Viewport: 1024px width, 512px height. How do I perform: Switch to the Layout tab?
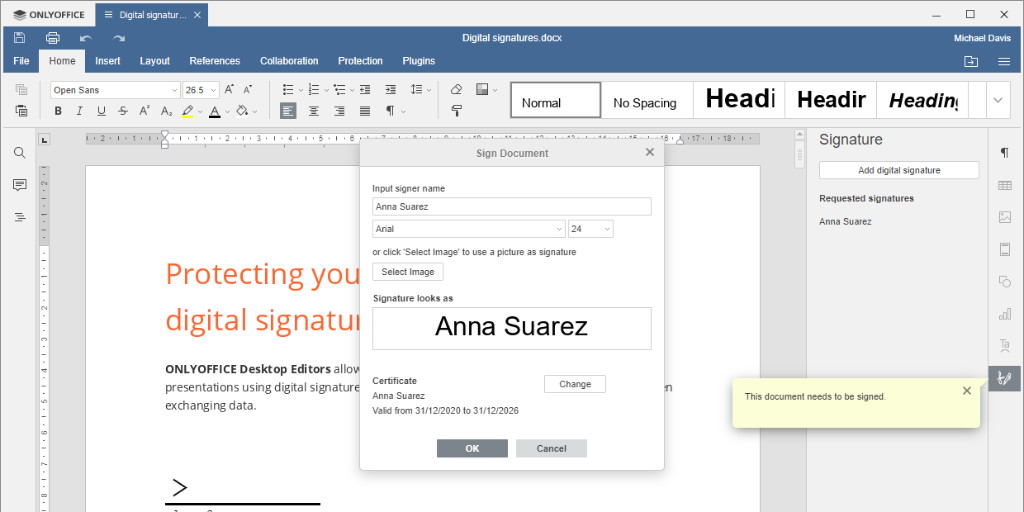coord(155,61)
